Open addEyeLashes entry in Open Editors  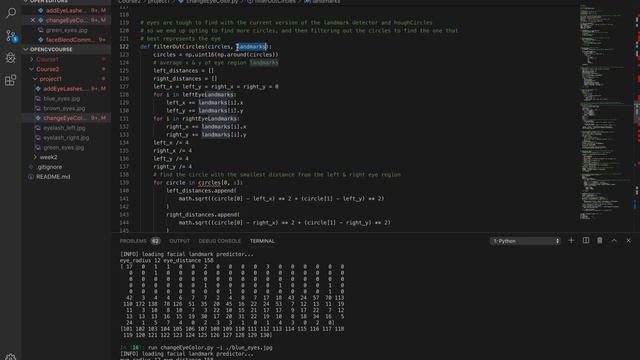[66, 10]
